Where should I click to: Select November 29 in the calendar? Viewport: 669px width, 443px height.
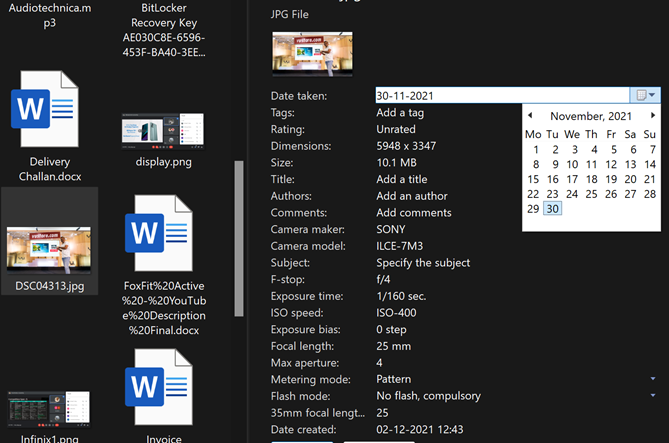(x=533, y=209)
